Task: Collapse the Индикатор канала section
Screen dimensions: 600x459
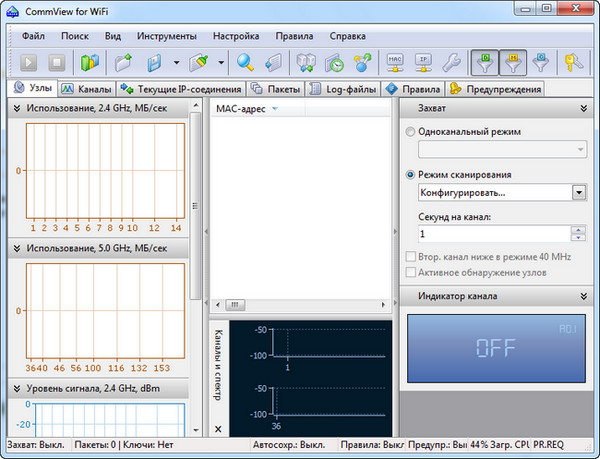Action: tap(582, 296)
